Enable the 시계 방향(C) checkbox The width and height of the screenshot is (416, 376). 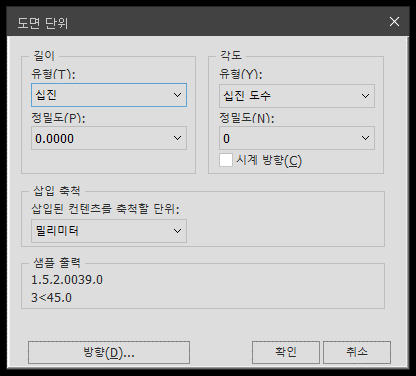click(x=226, y=160)
